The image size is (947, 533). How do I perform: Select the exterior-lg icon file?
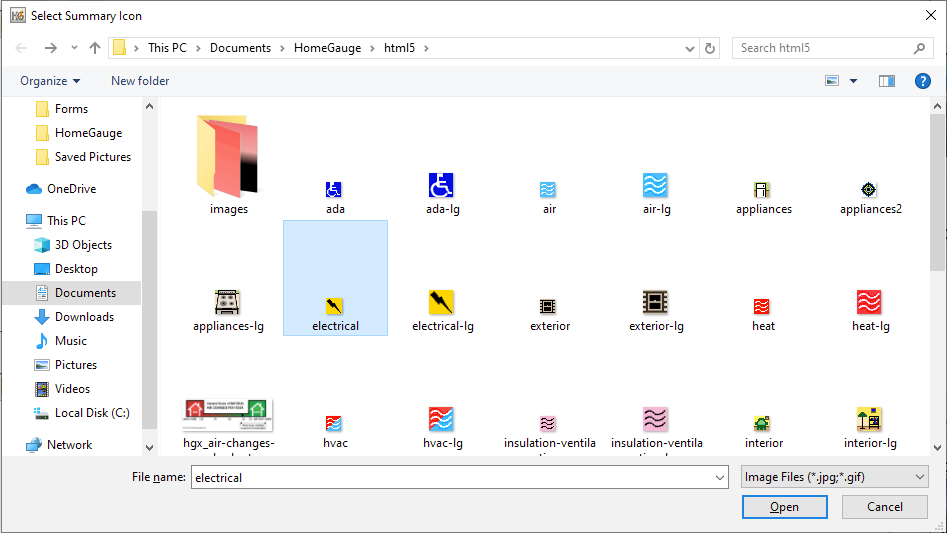[656, 302]
